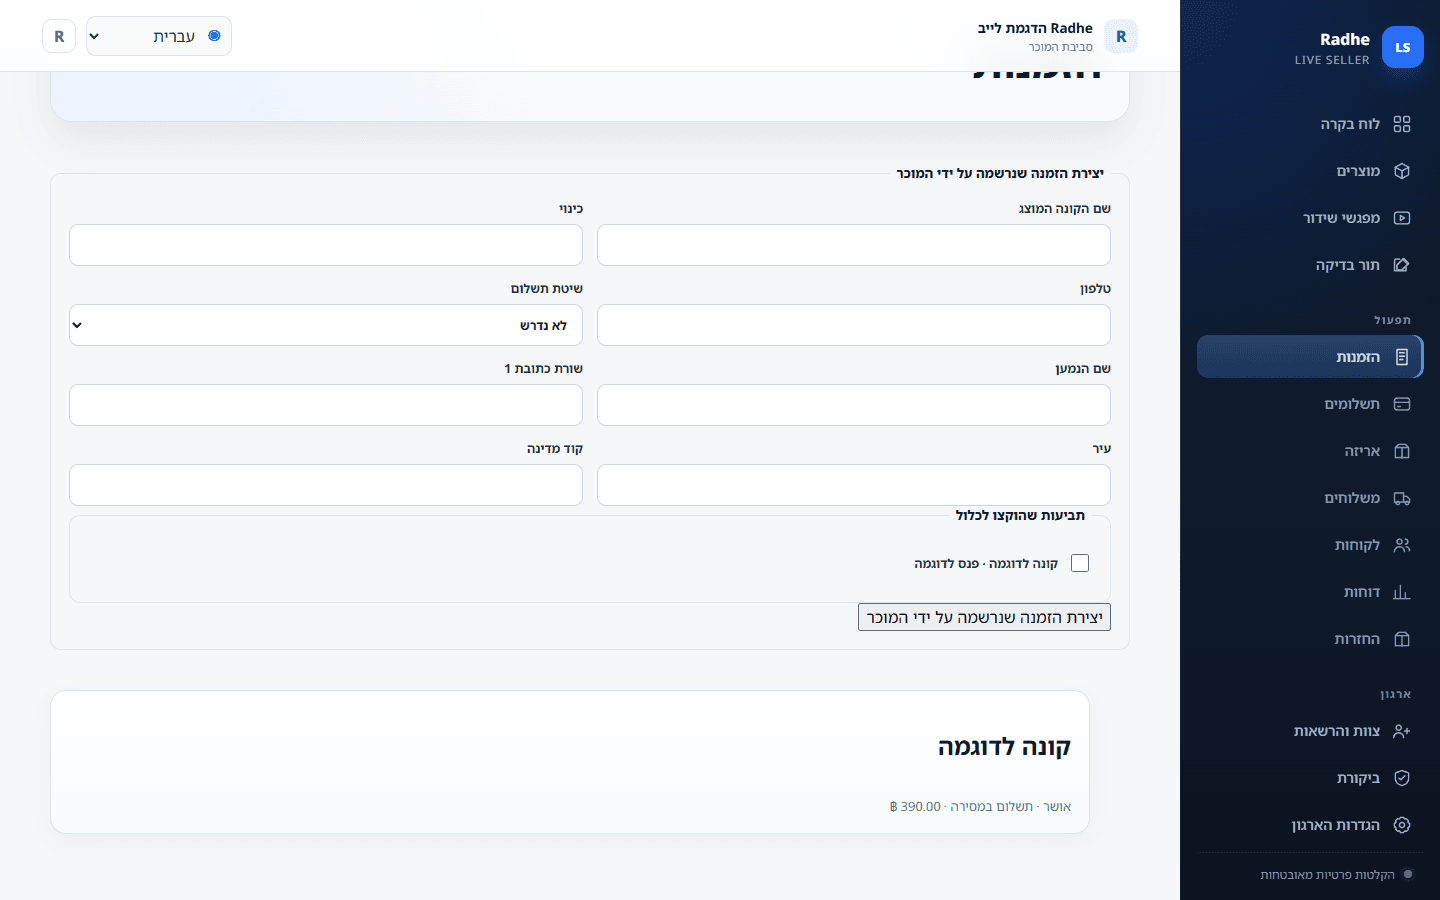Focus the כינוי nickname input field

click(326, 245)
